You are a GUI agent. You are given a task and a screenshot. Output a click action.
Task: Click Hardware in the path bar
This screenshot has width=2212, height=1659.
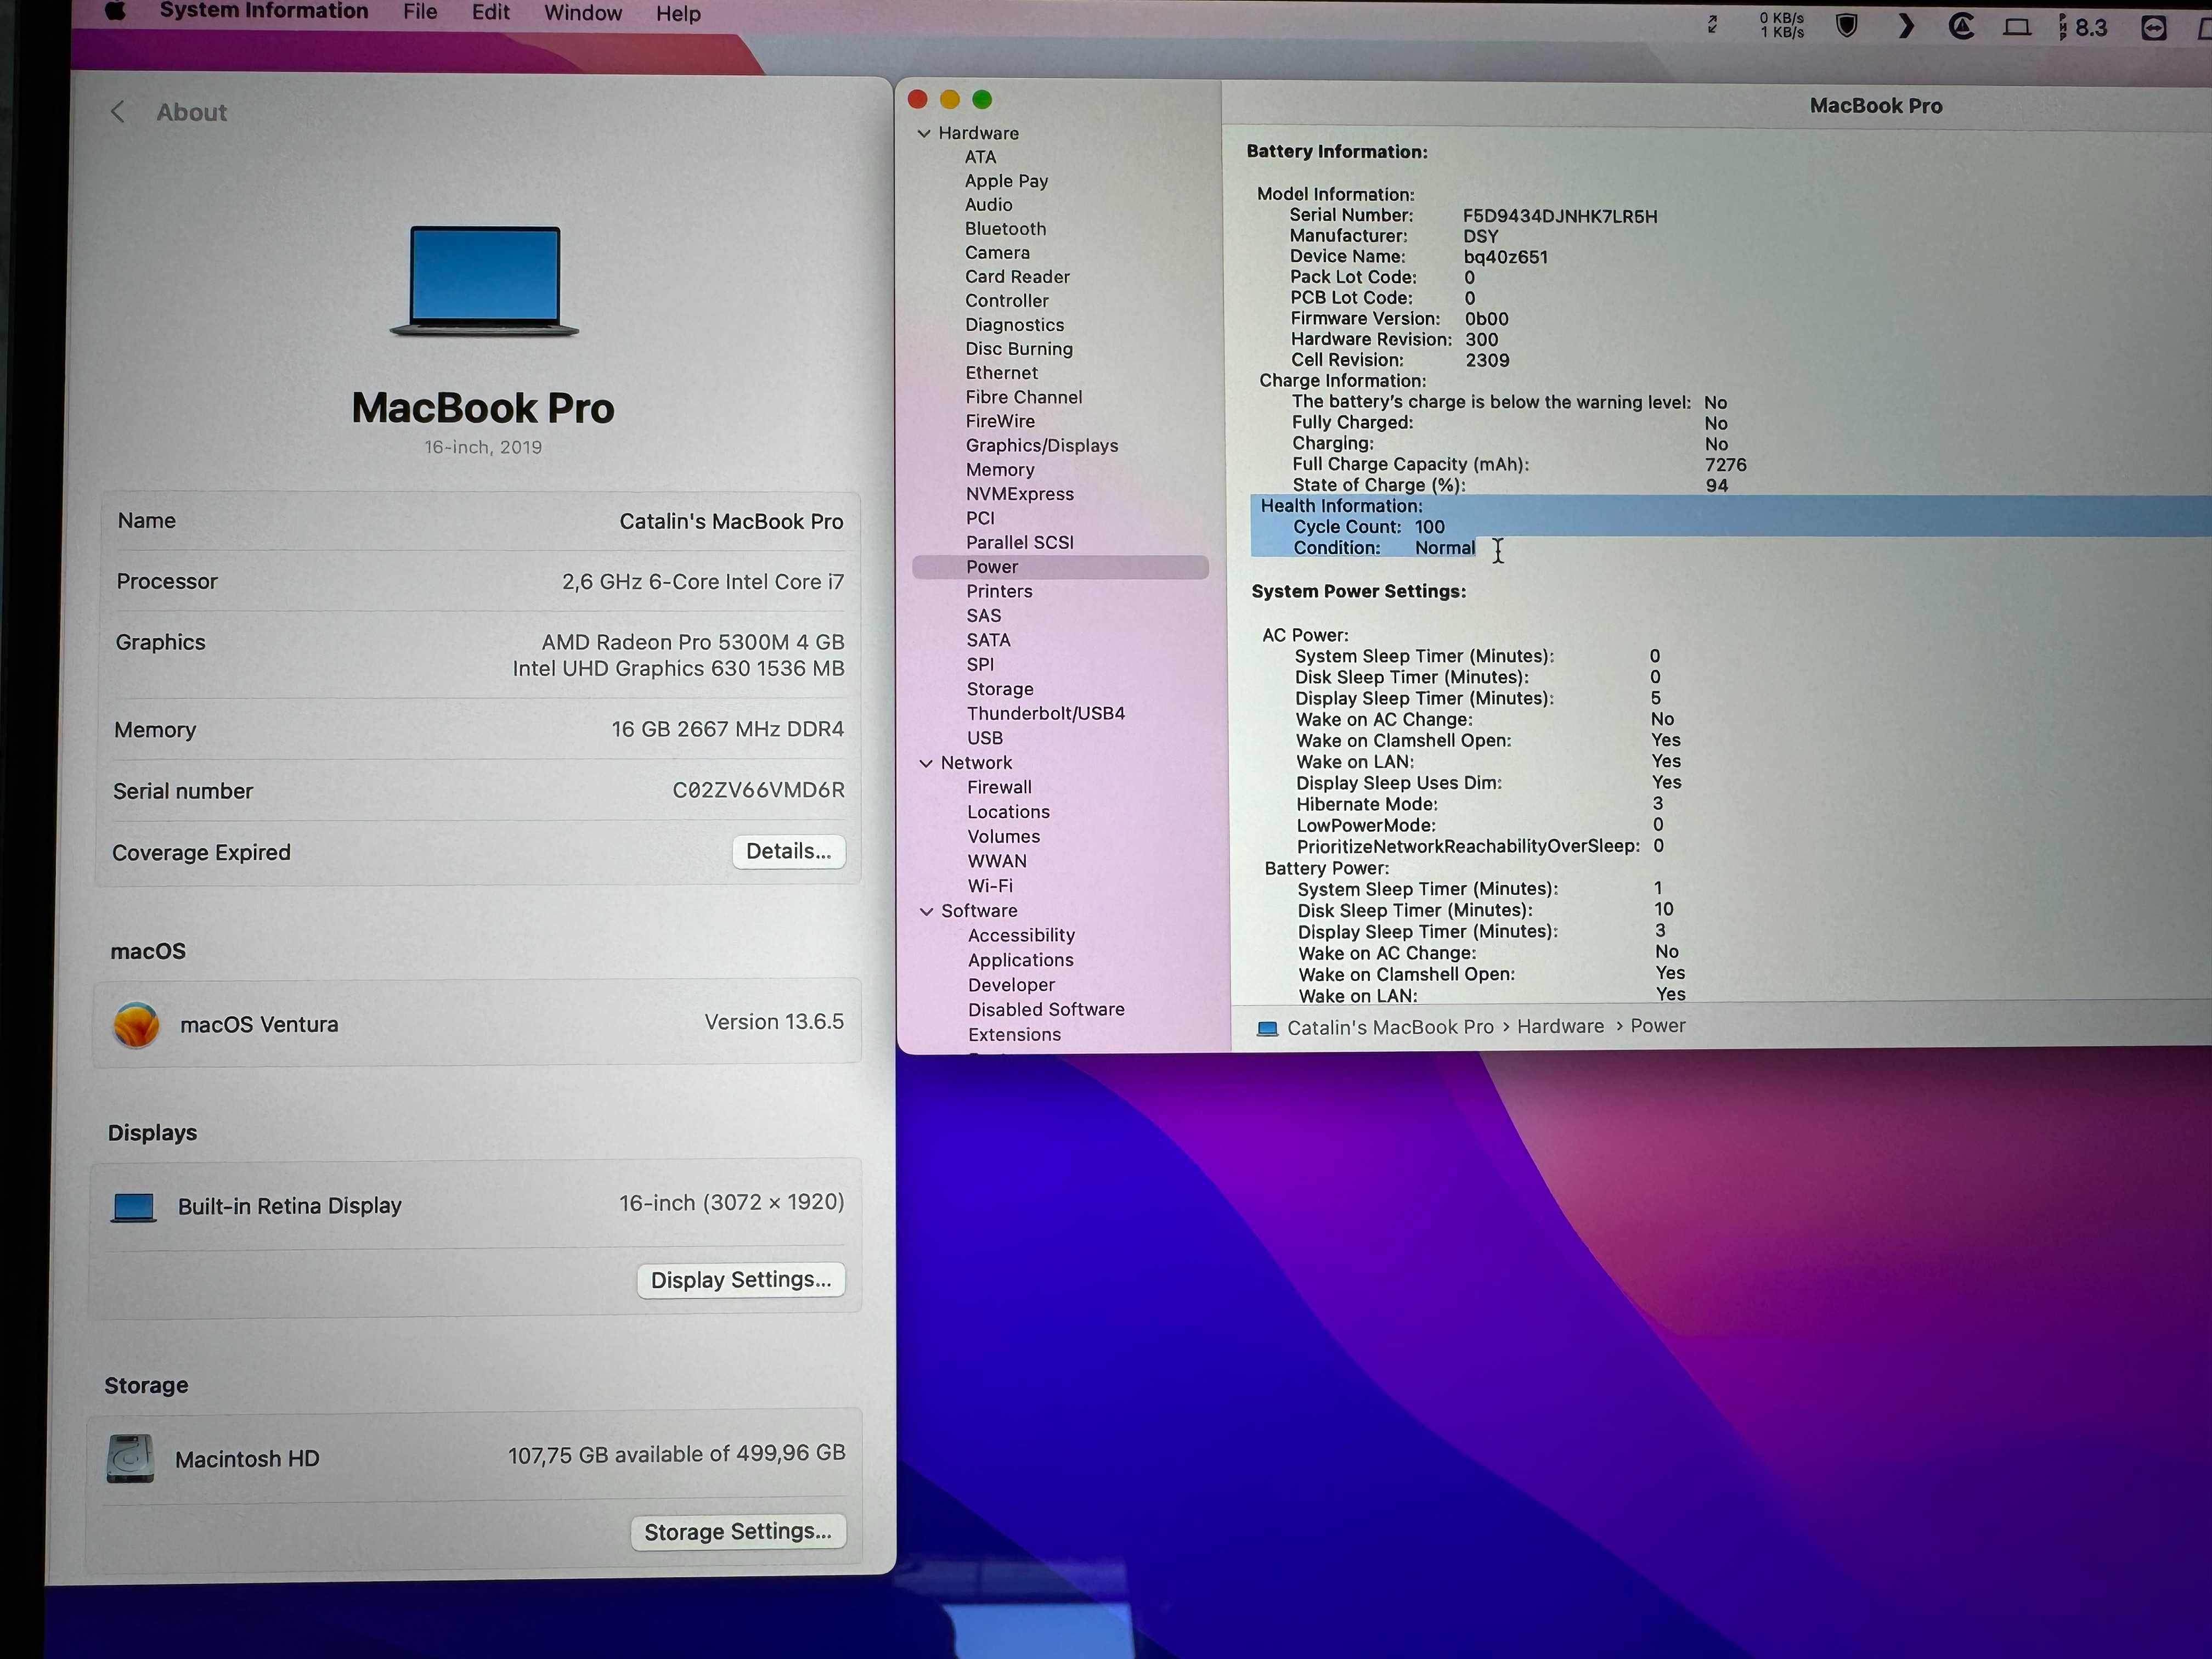pos(1560,1027)
